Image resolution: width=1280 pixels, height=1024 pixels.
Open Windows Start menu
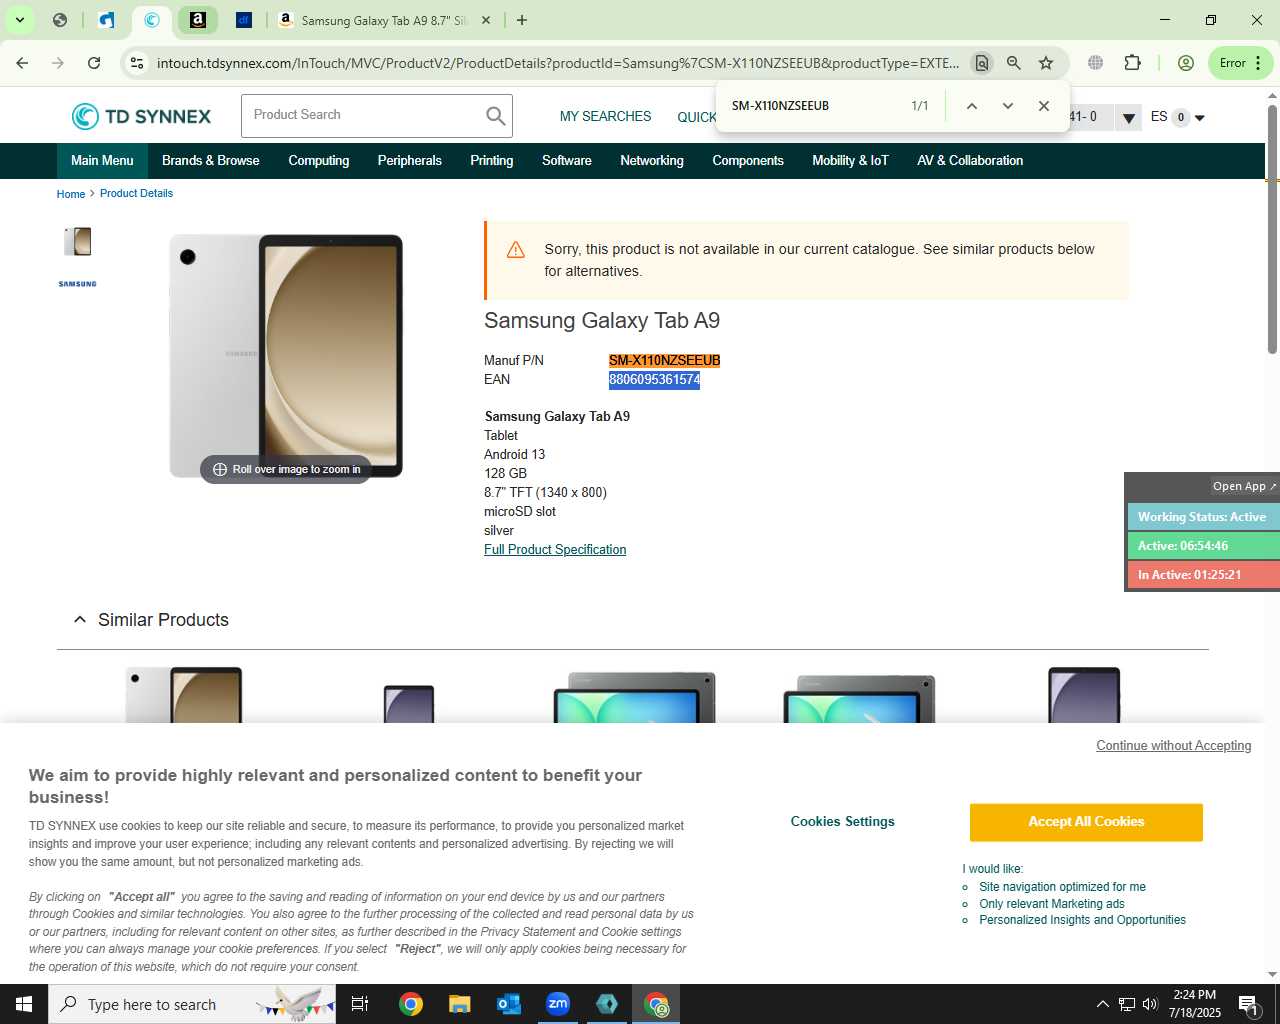24,1004
